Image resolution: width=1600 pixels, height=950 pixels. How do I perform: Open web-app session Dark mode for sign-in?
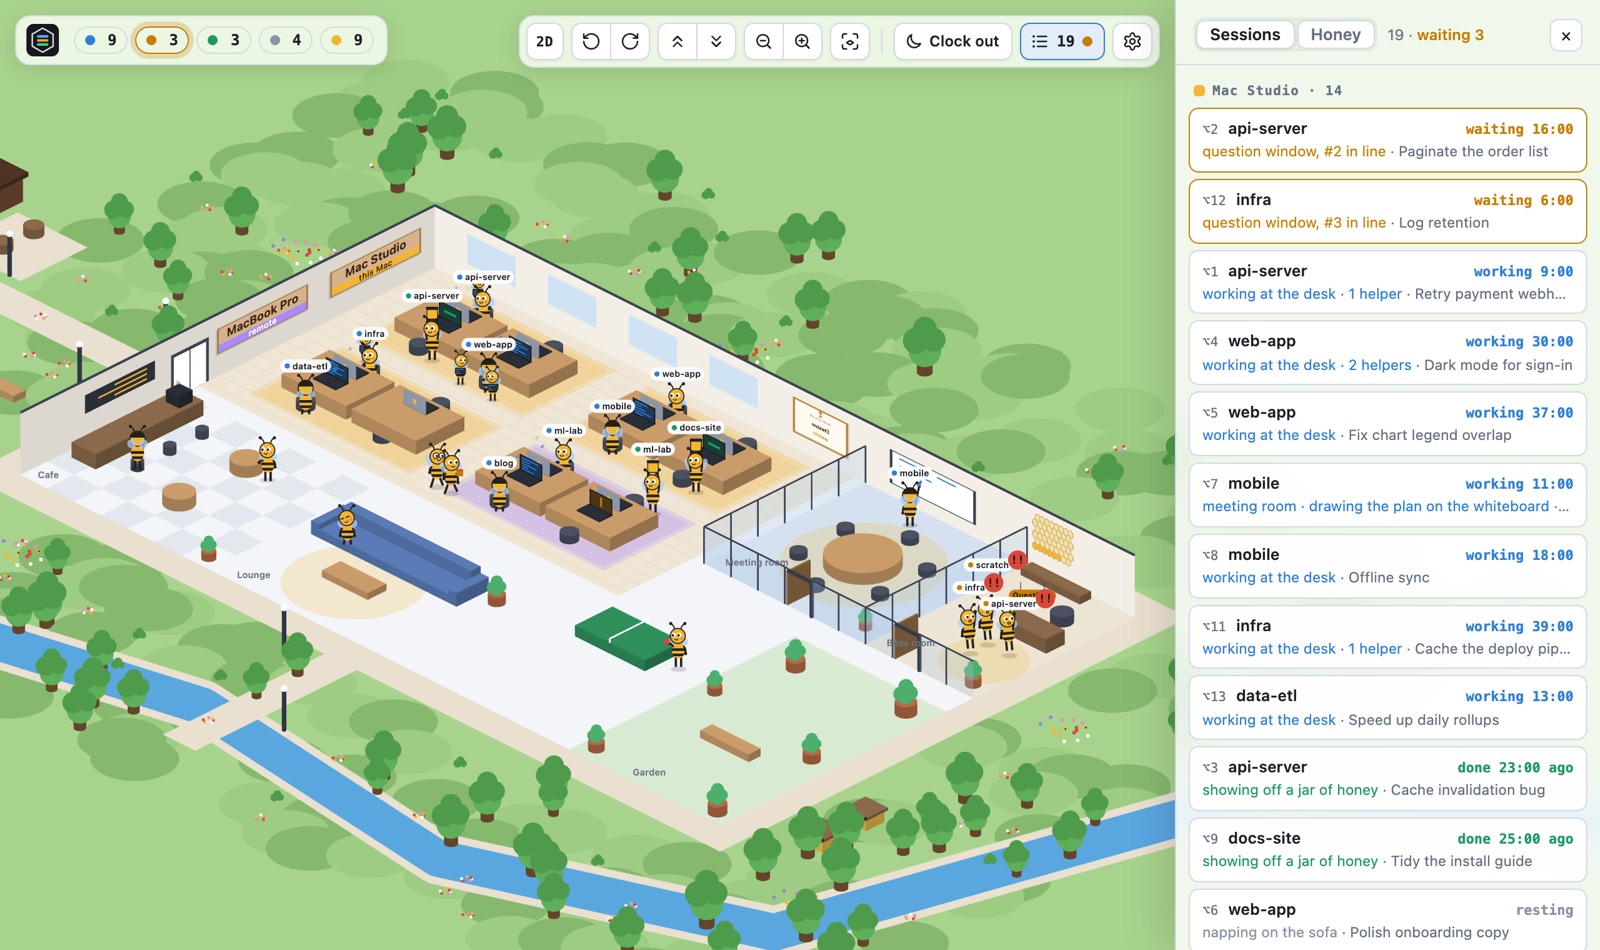point(1387,353)
